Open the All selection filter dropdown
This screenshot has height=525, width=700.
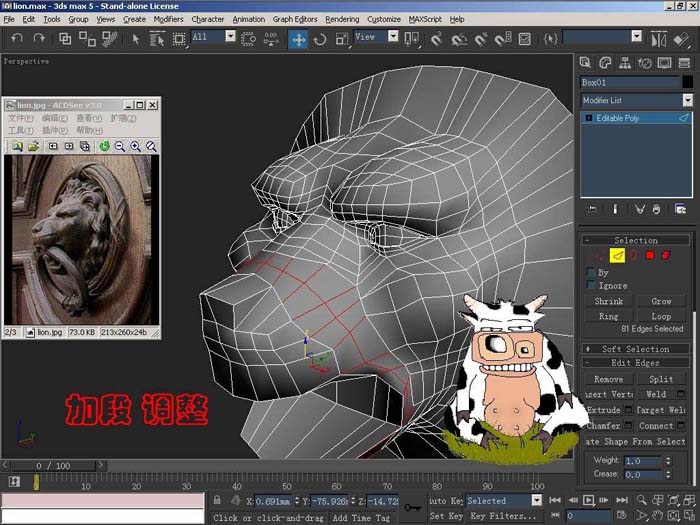230,36
